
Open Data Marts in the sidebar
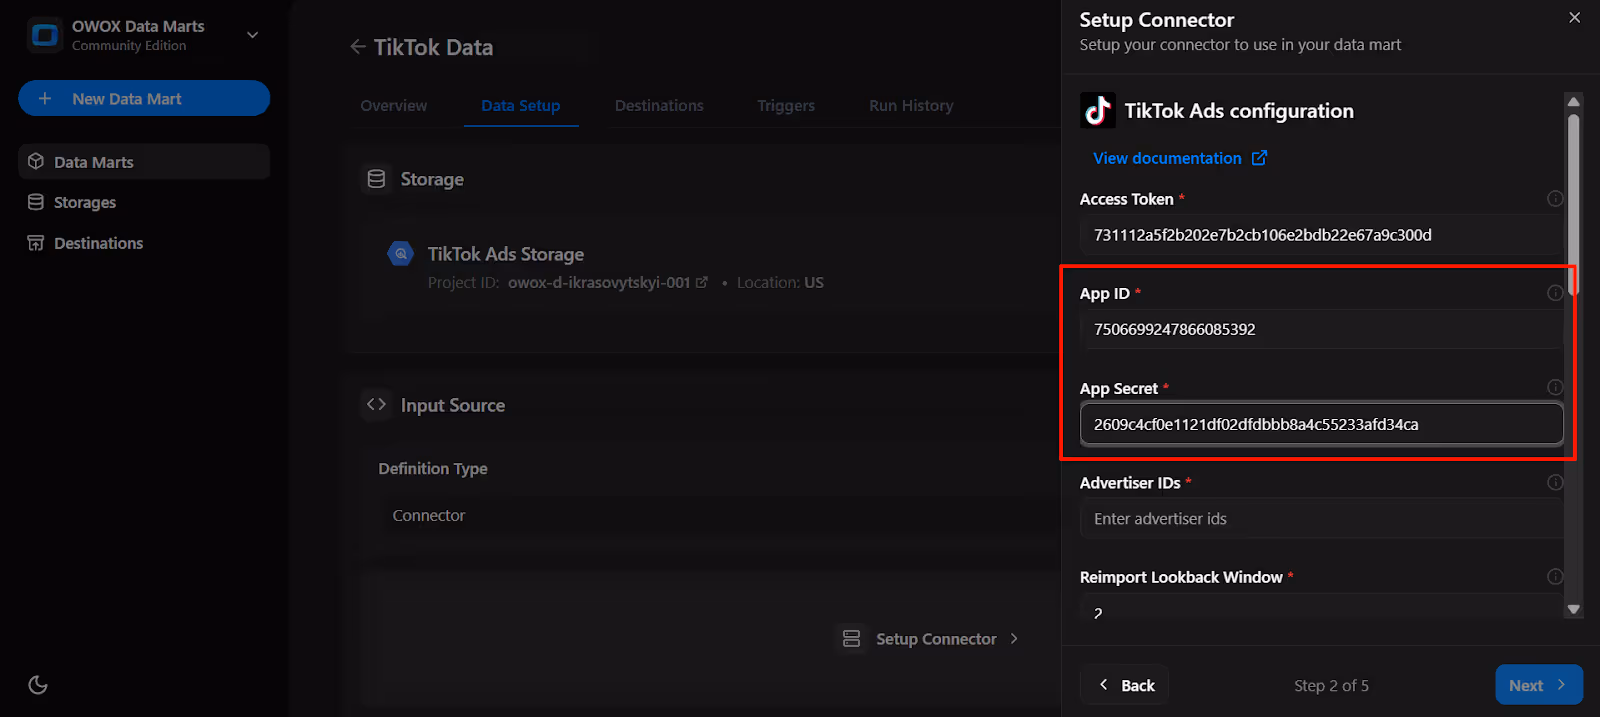[144, 162]
